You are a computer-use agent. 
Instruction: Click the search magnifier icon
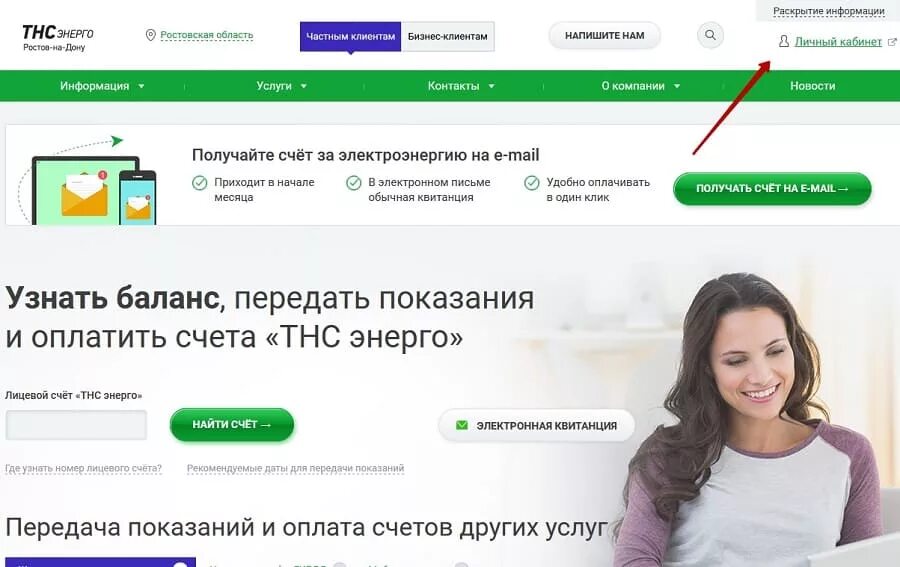click(710, 35)
